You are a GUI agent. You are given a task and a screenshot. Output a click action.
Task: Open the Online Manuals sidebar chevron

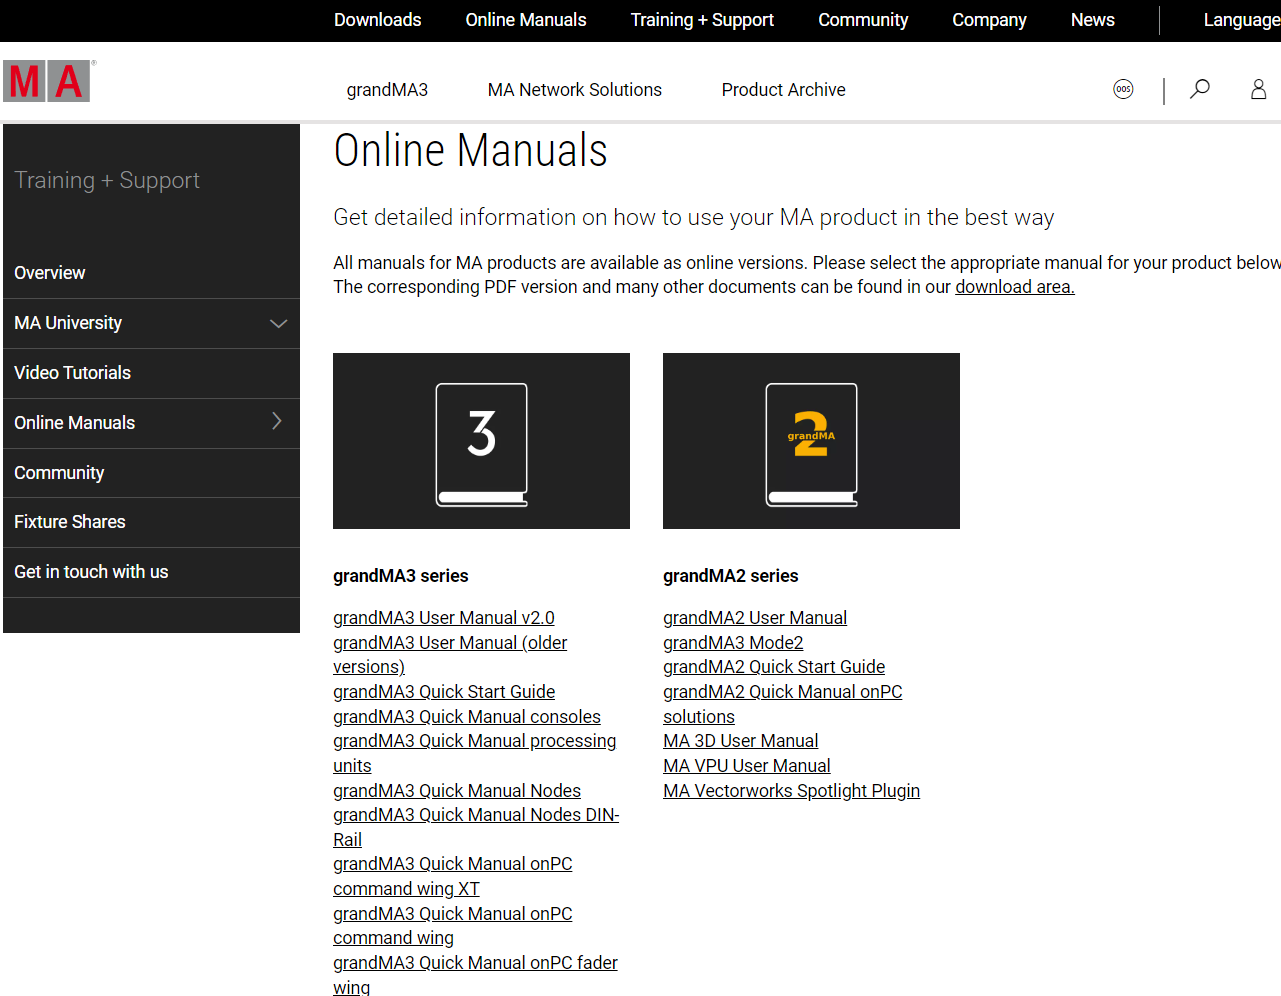(x=277, y=422)
